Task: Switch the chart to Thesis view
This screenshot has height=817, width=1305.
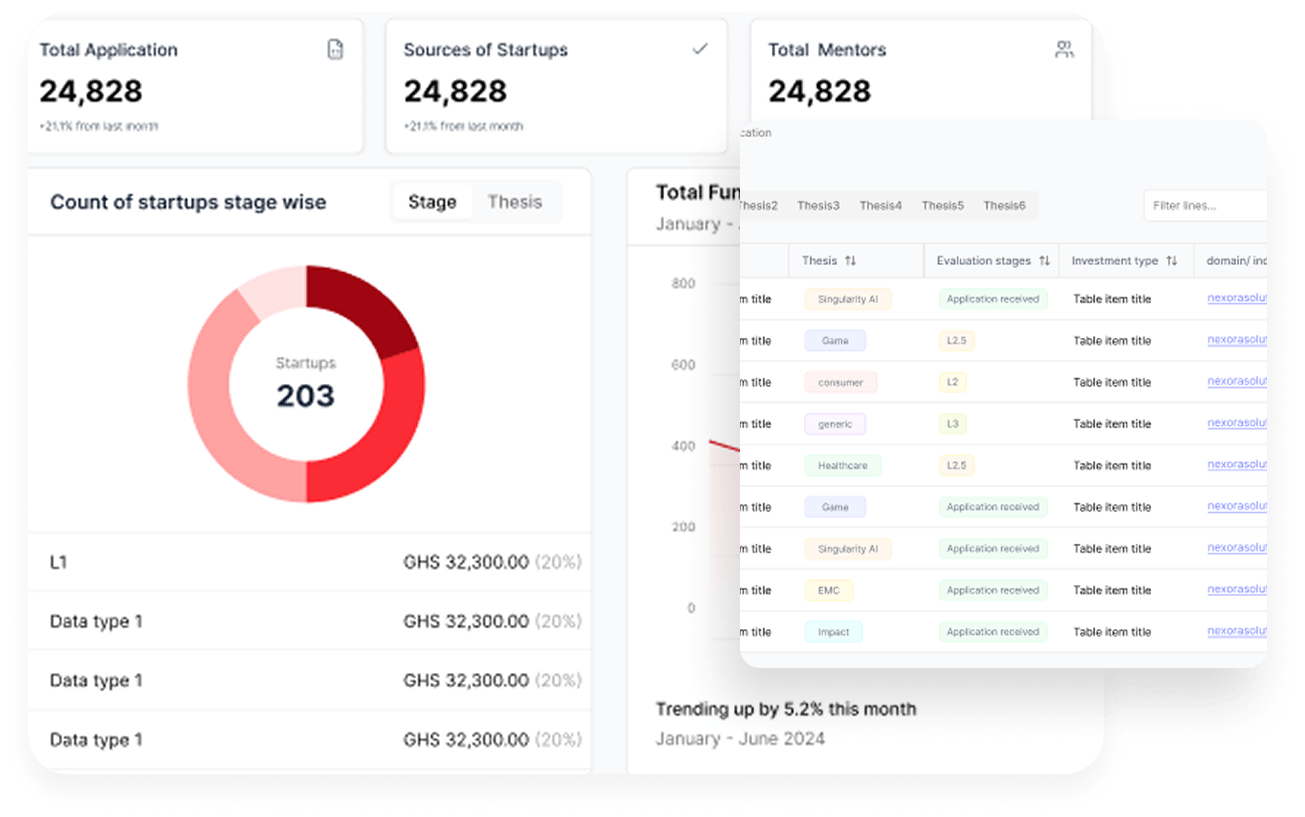Action: point(516,201)
